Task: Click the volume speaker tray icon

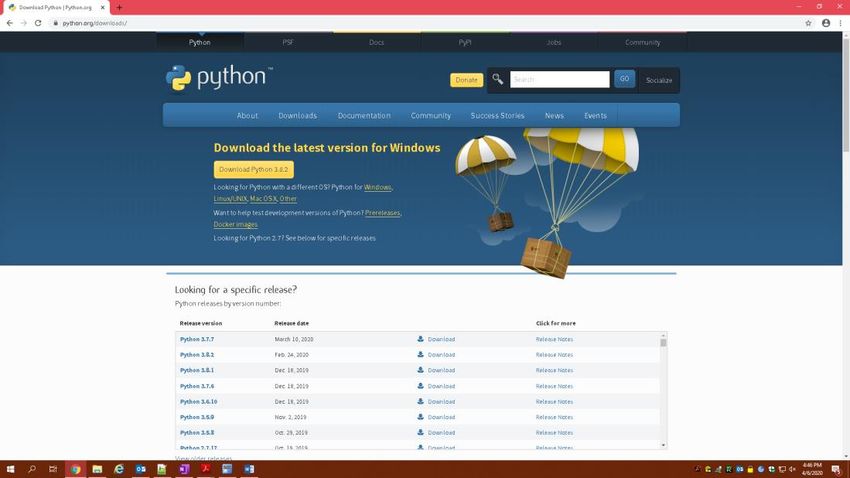Action: tap(793, 469)
